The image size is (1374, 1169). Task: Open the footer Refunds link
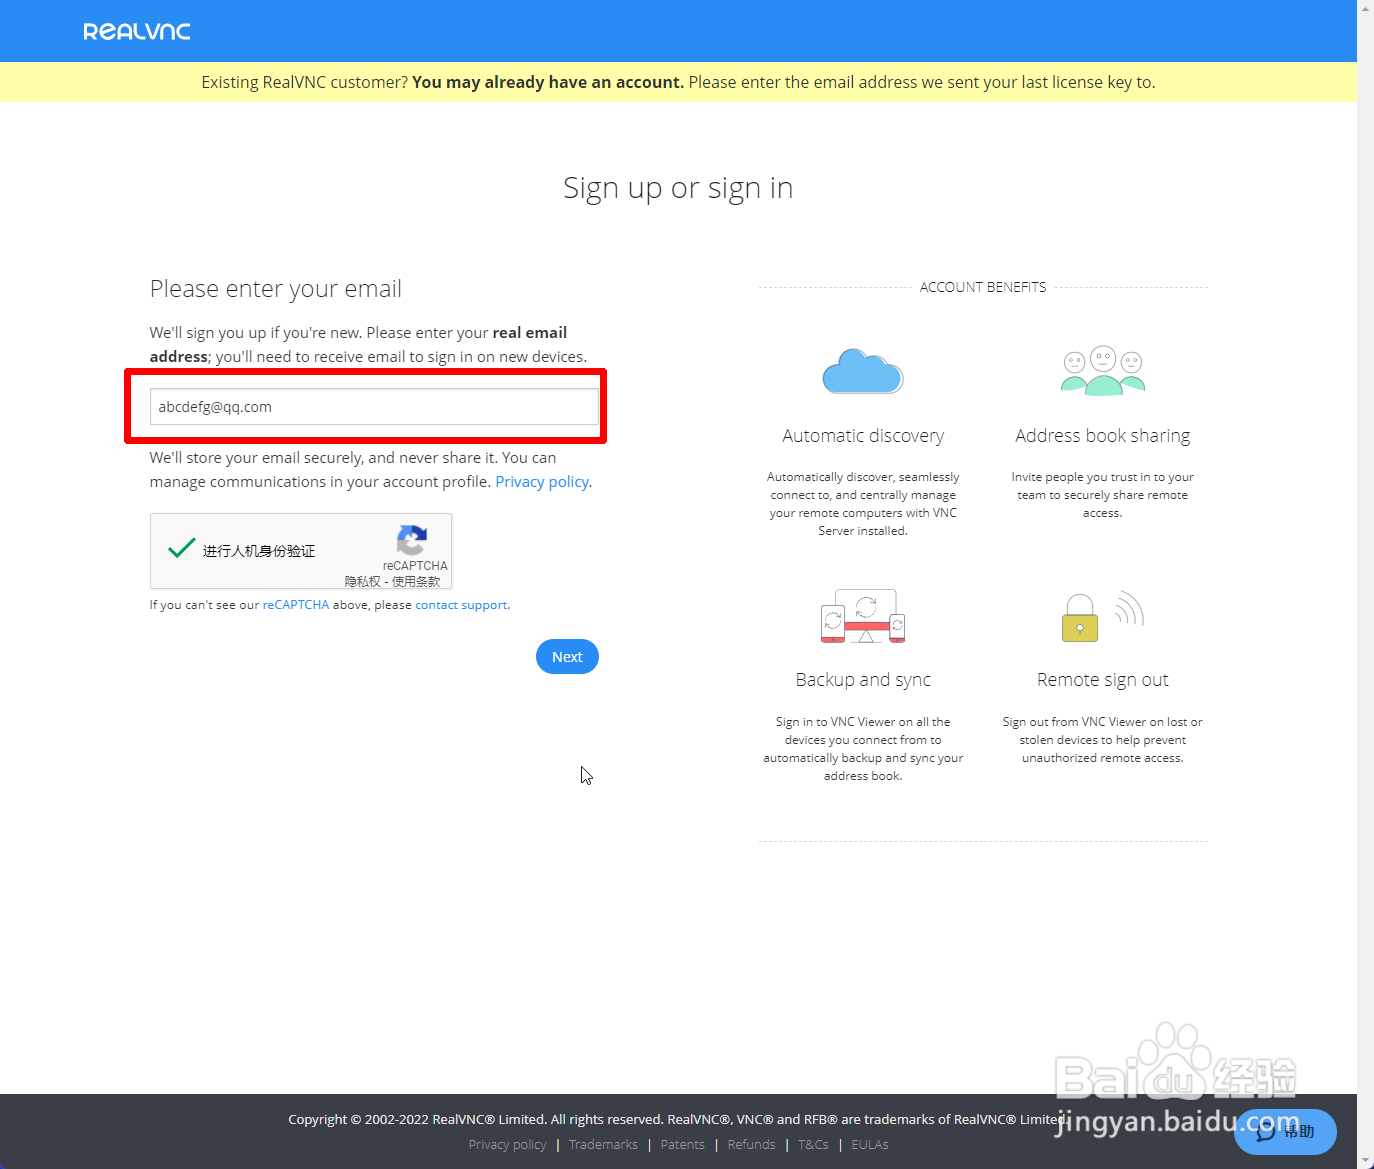pyautogui.click(x=751, y=1145)
